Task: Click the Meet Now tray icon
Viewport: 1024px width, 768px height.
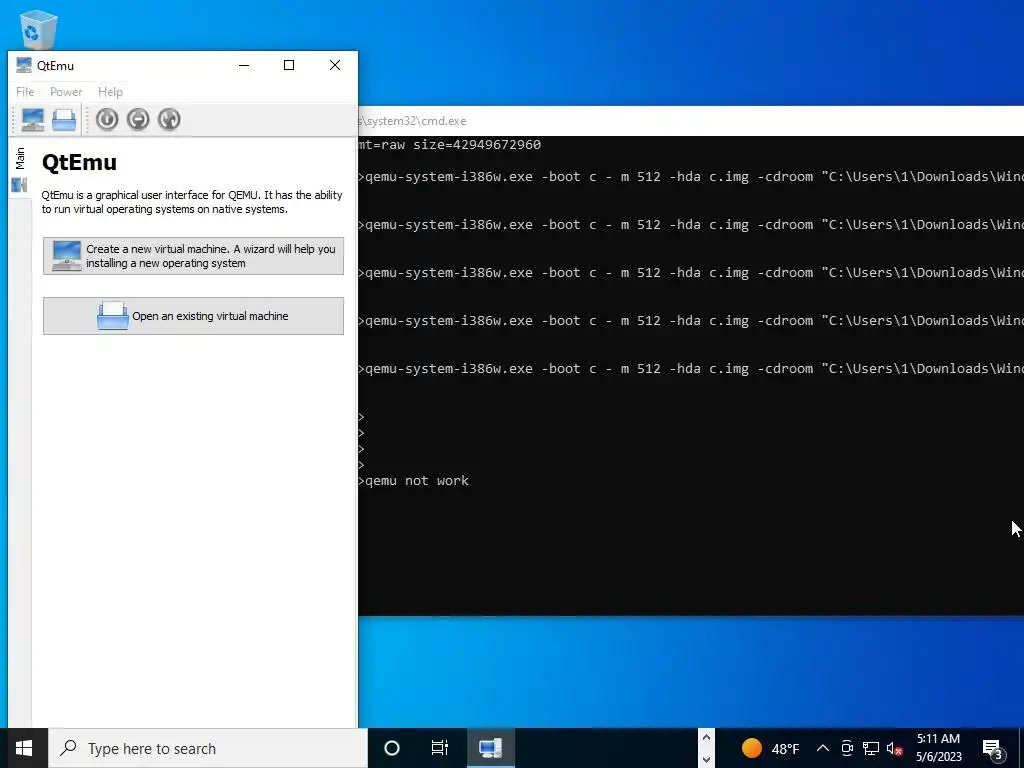Action: pos(847,748)
